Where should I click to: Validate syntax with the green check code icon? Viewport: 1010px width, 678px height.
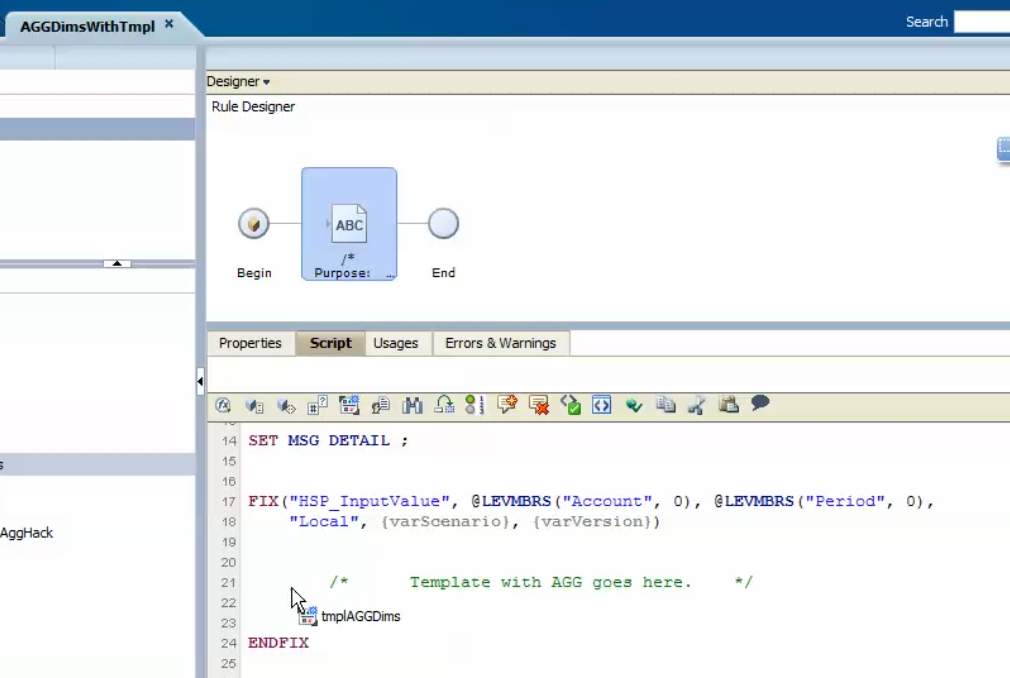[570, 405]
